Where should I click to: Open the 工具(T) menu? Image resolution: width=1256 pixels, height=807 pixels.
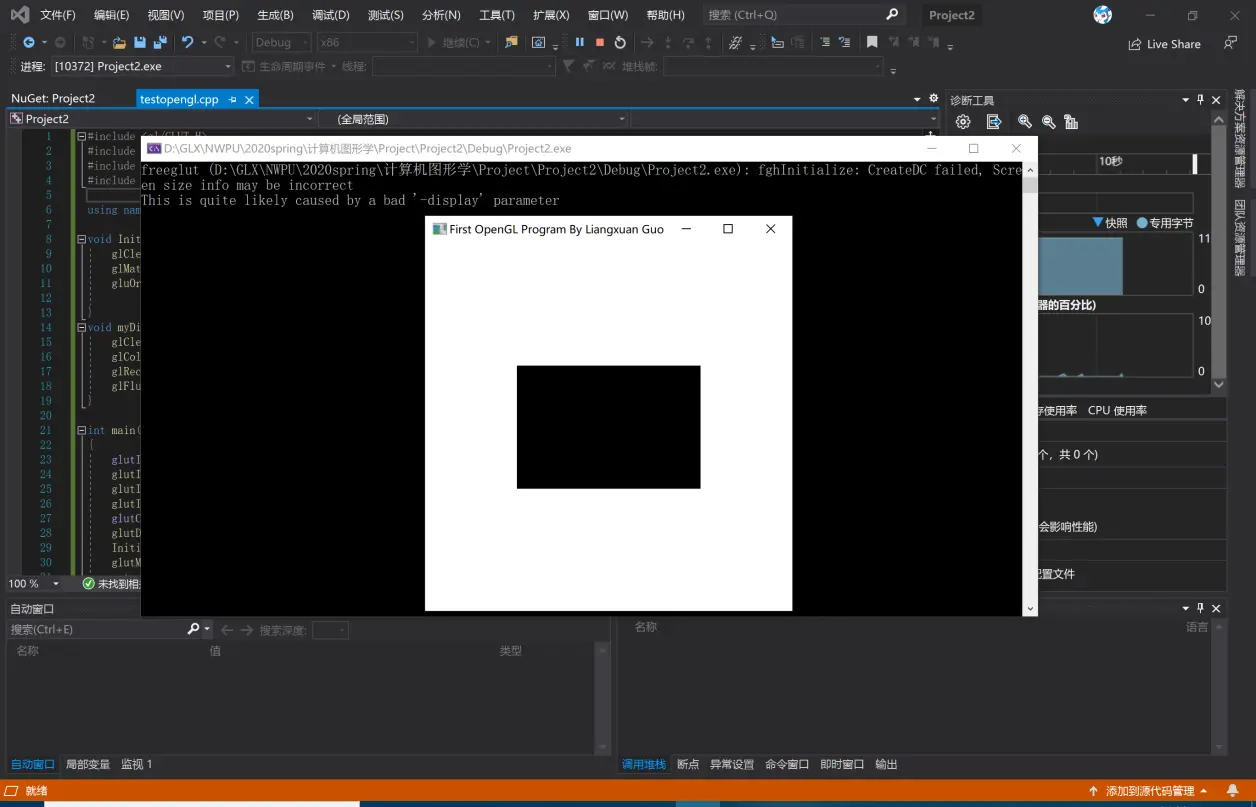click(x=497, y=15)
